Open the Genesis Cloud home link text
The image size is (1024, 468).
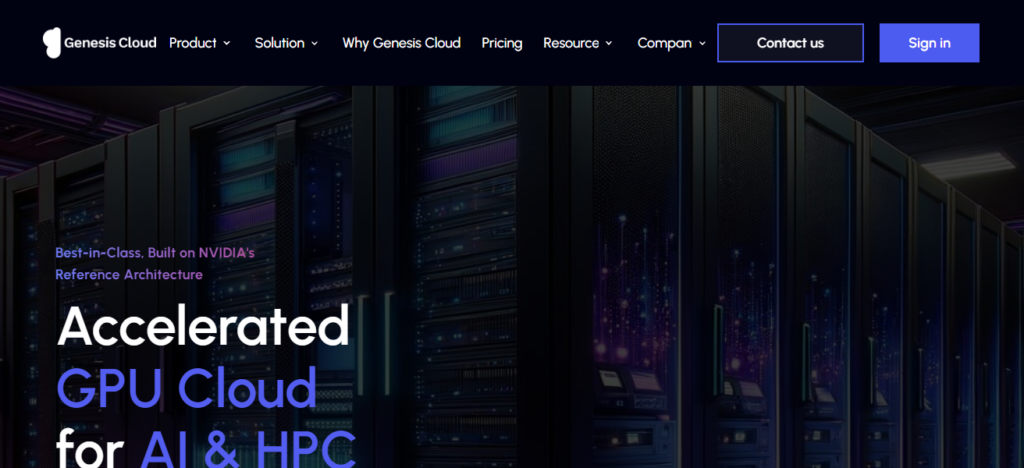click(x=110, y=43)
